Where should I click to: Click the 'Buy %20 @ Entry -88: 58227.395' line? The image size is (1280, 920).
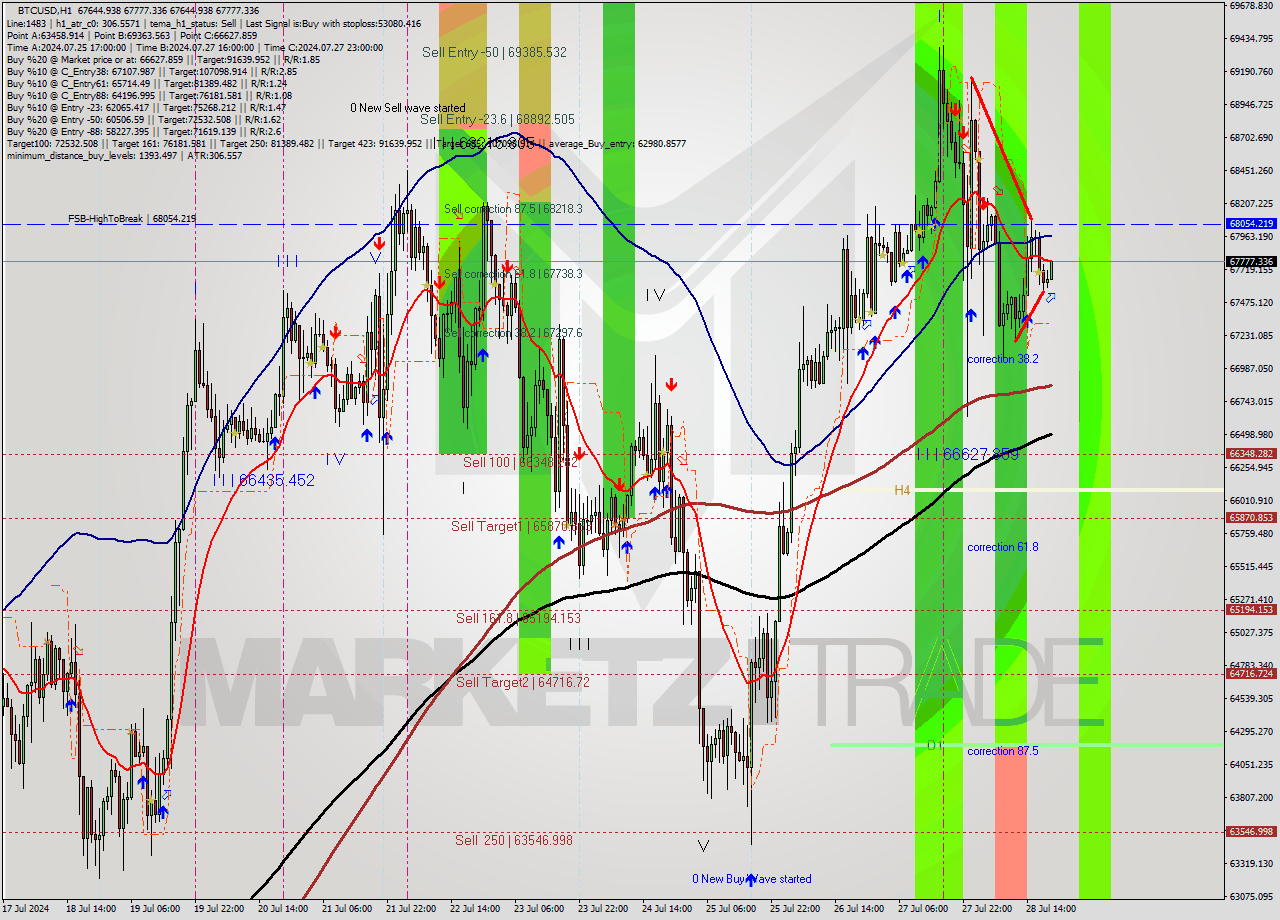(146, 131)
